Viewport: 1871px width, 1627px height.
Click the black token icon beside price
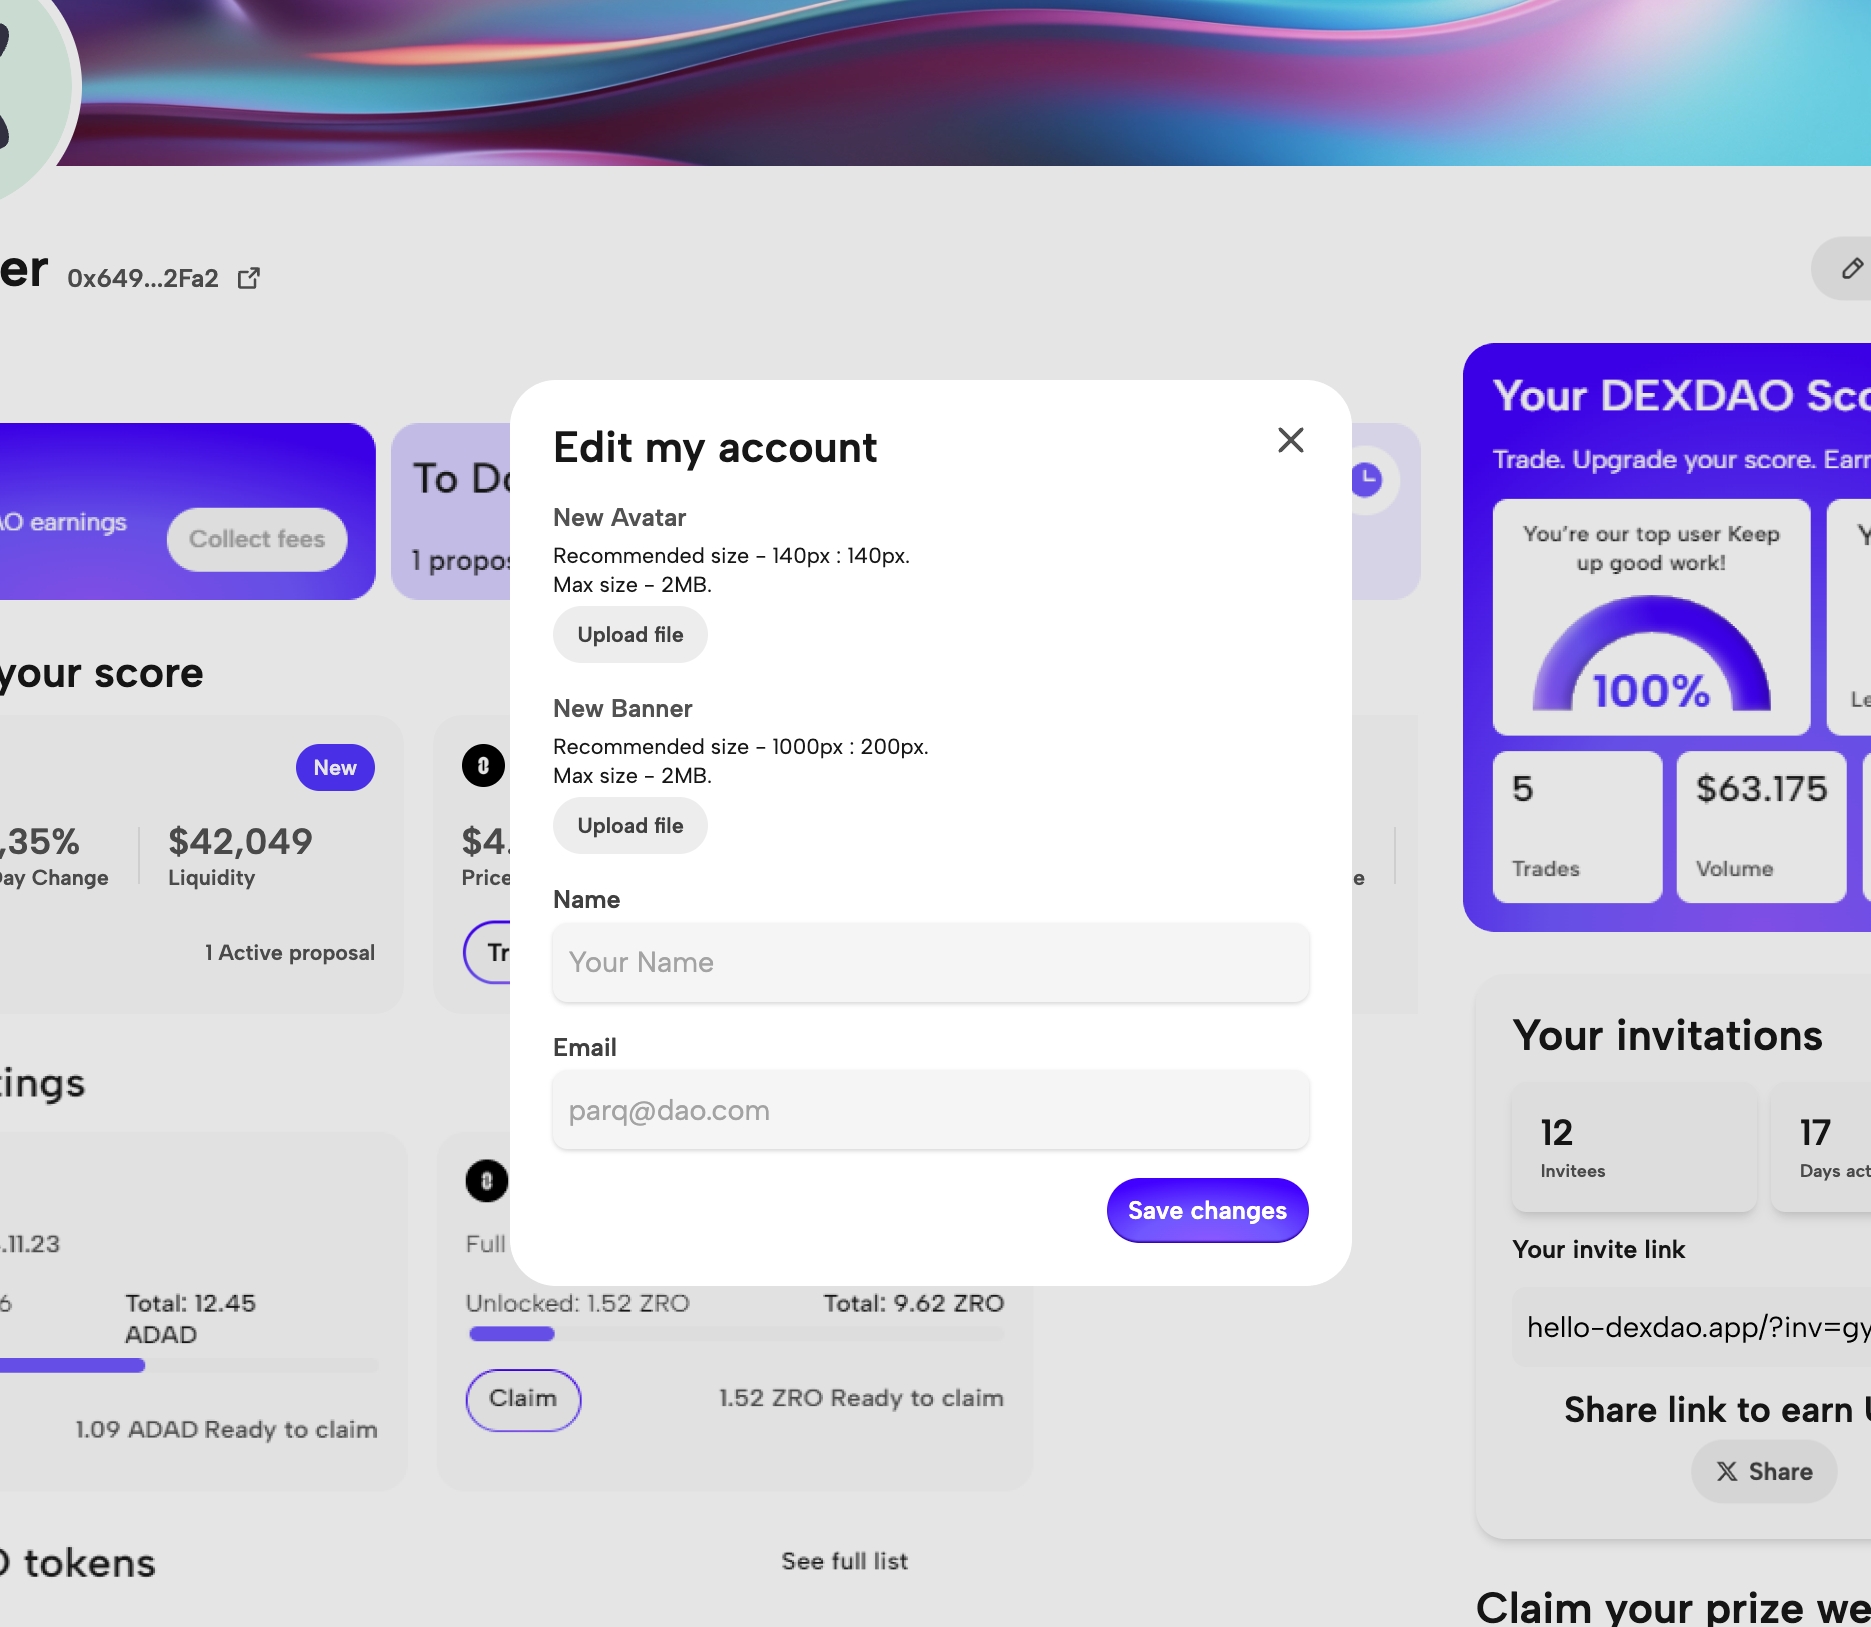point(483,766)
